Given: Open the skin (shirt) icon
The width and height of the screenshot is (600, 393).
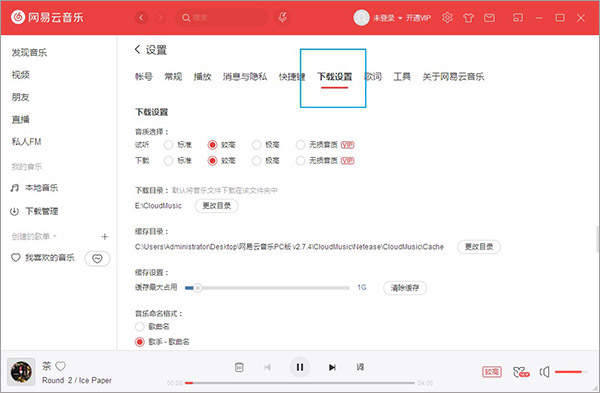Looking at the screenshot, I should 468,18.
